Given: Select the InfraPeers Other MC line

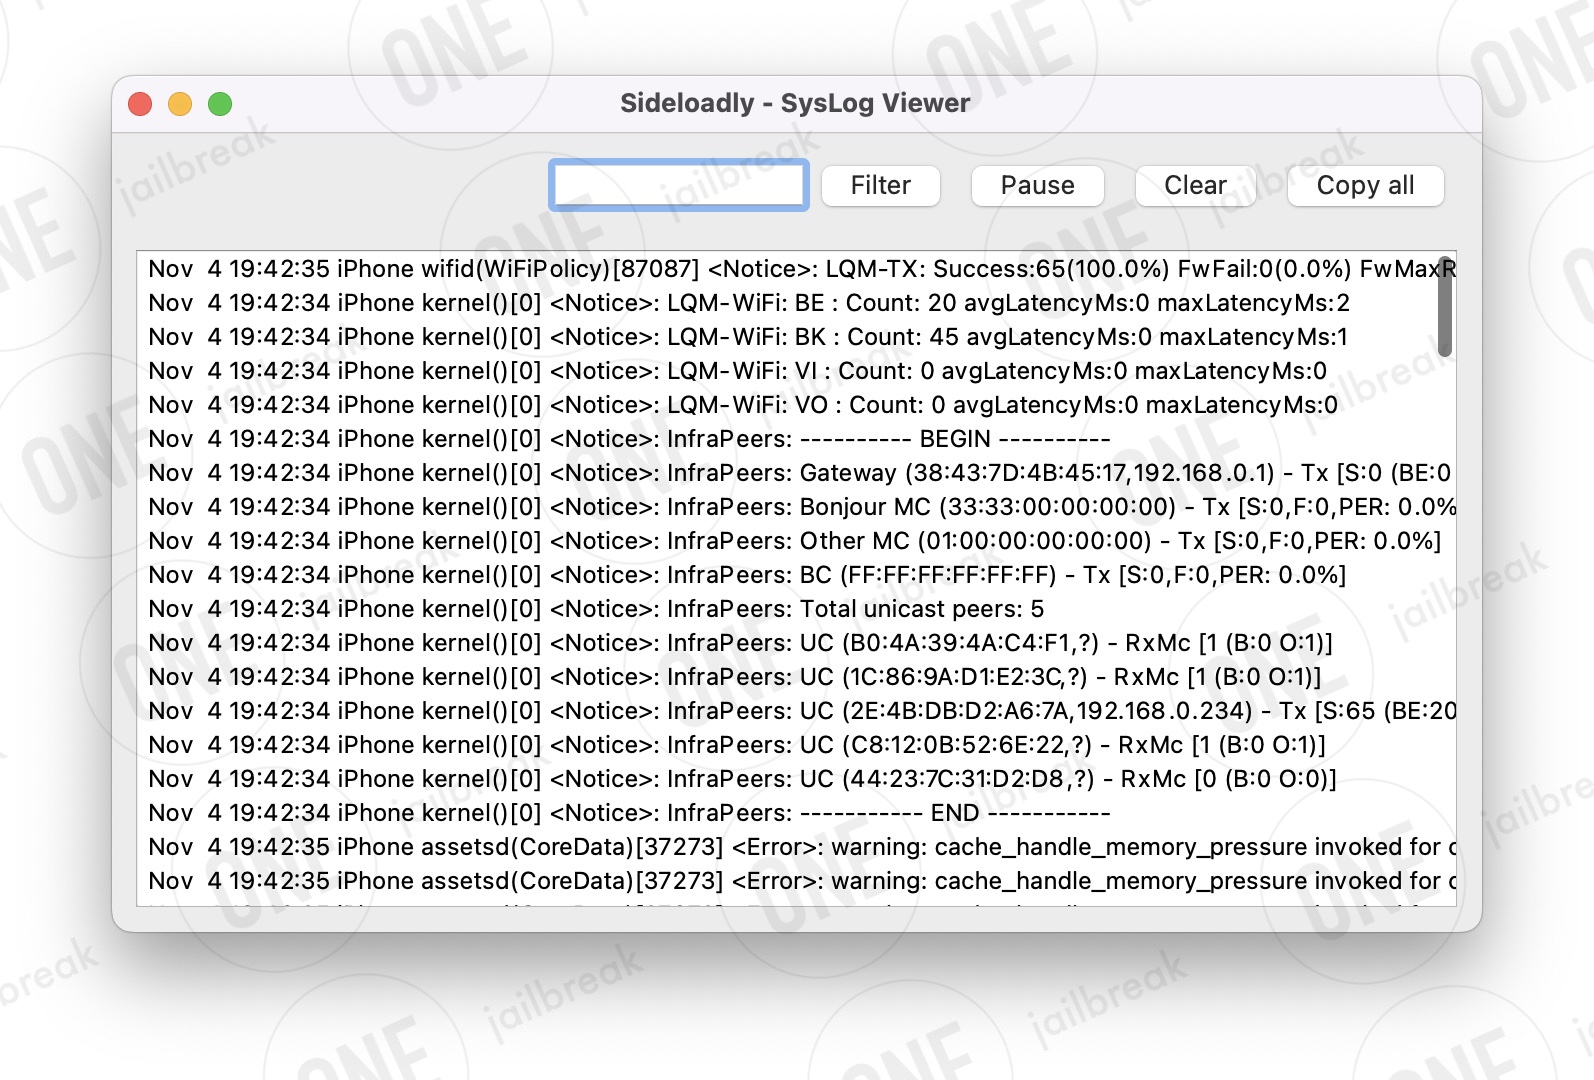Looking at the screenshot, I should point(796,541).
